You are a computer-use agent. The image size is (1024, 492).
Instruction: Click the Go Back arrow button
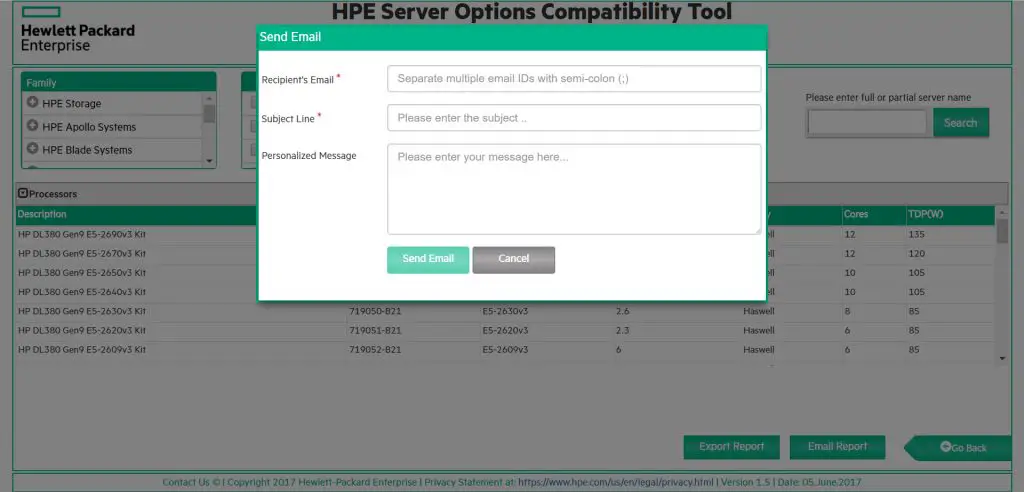tap(958, 448)
